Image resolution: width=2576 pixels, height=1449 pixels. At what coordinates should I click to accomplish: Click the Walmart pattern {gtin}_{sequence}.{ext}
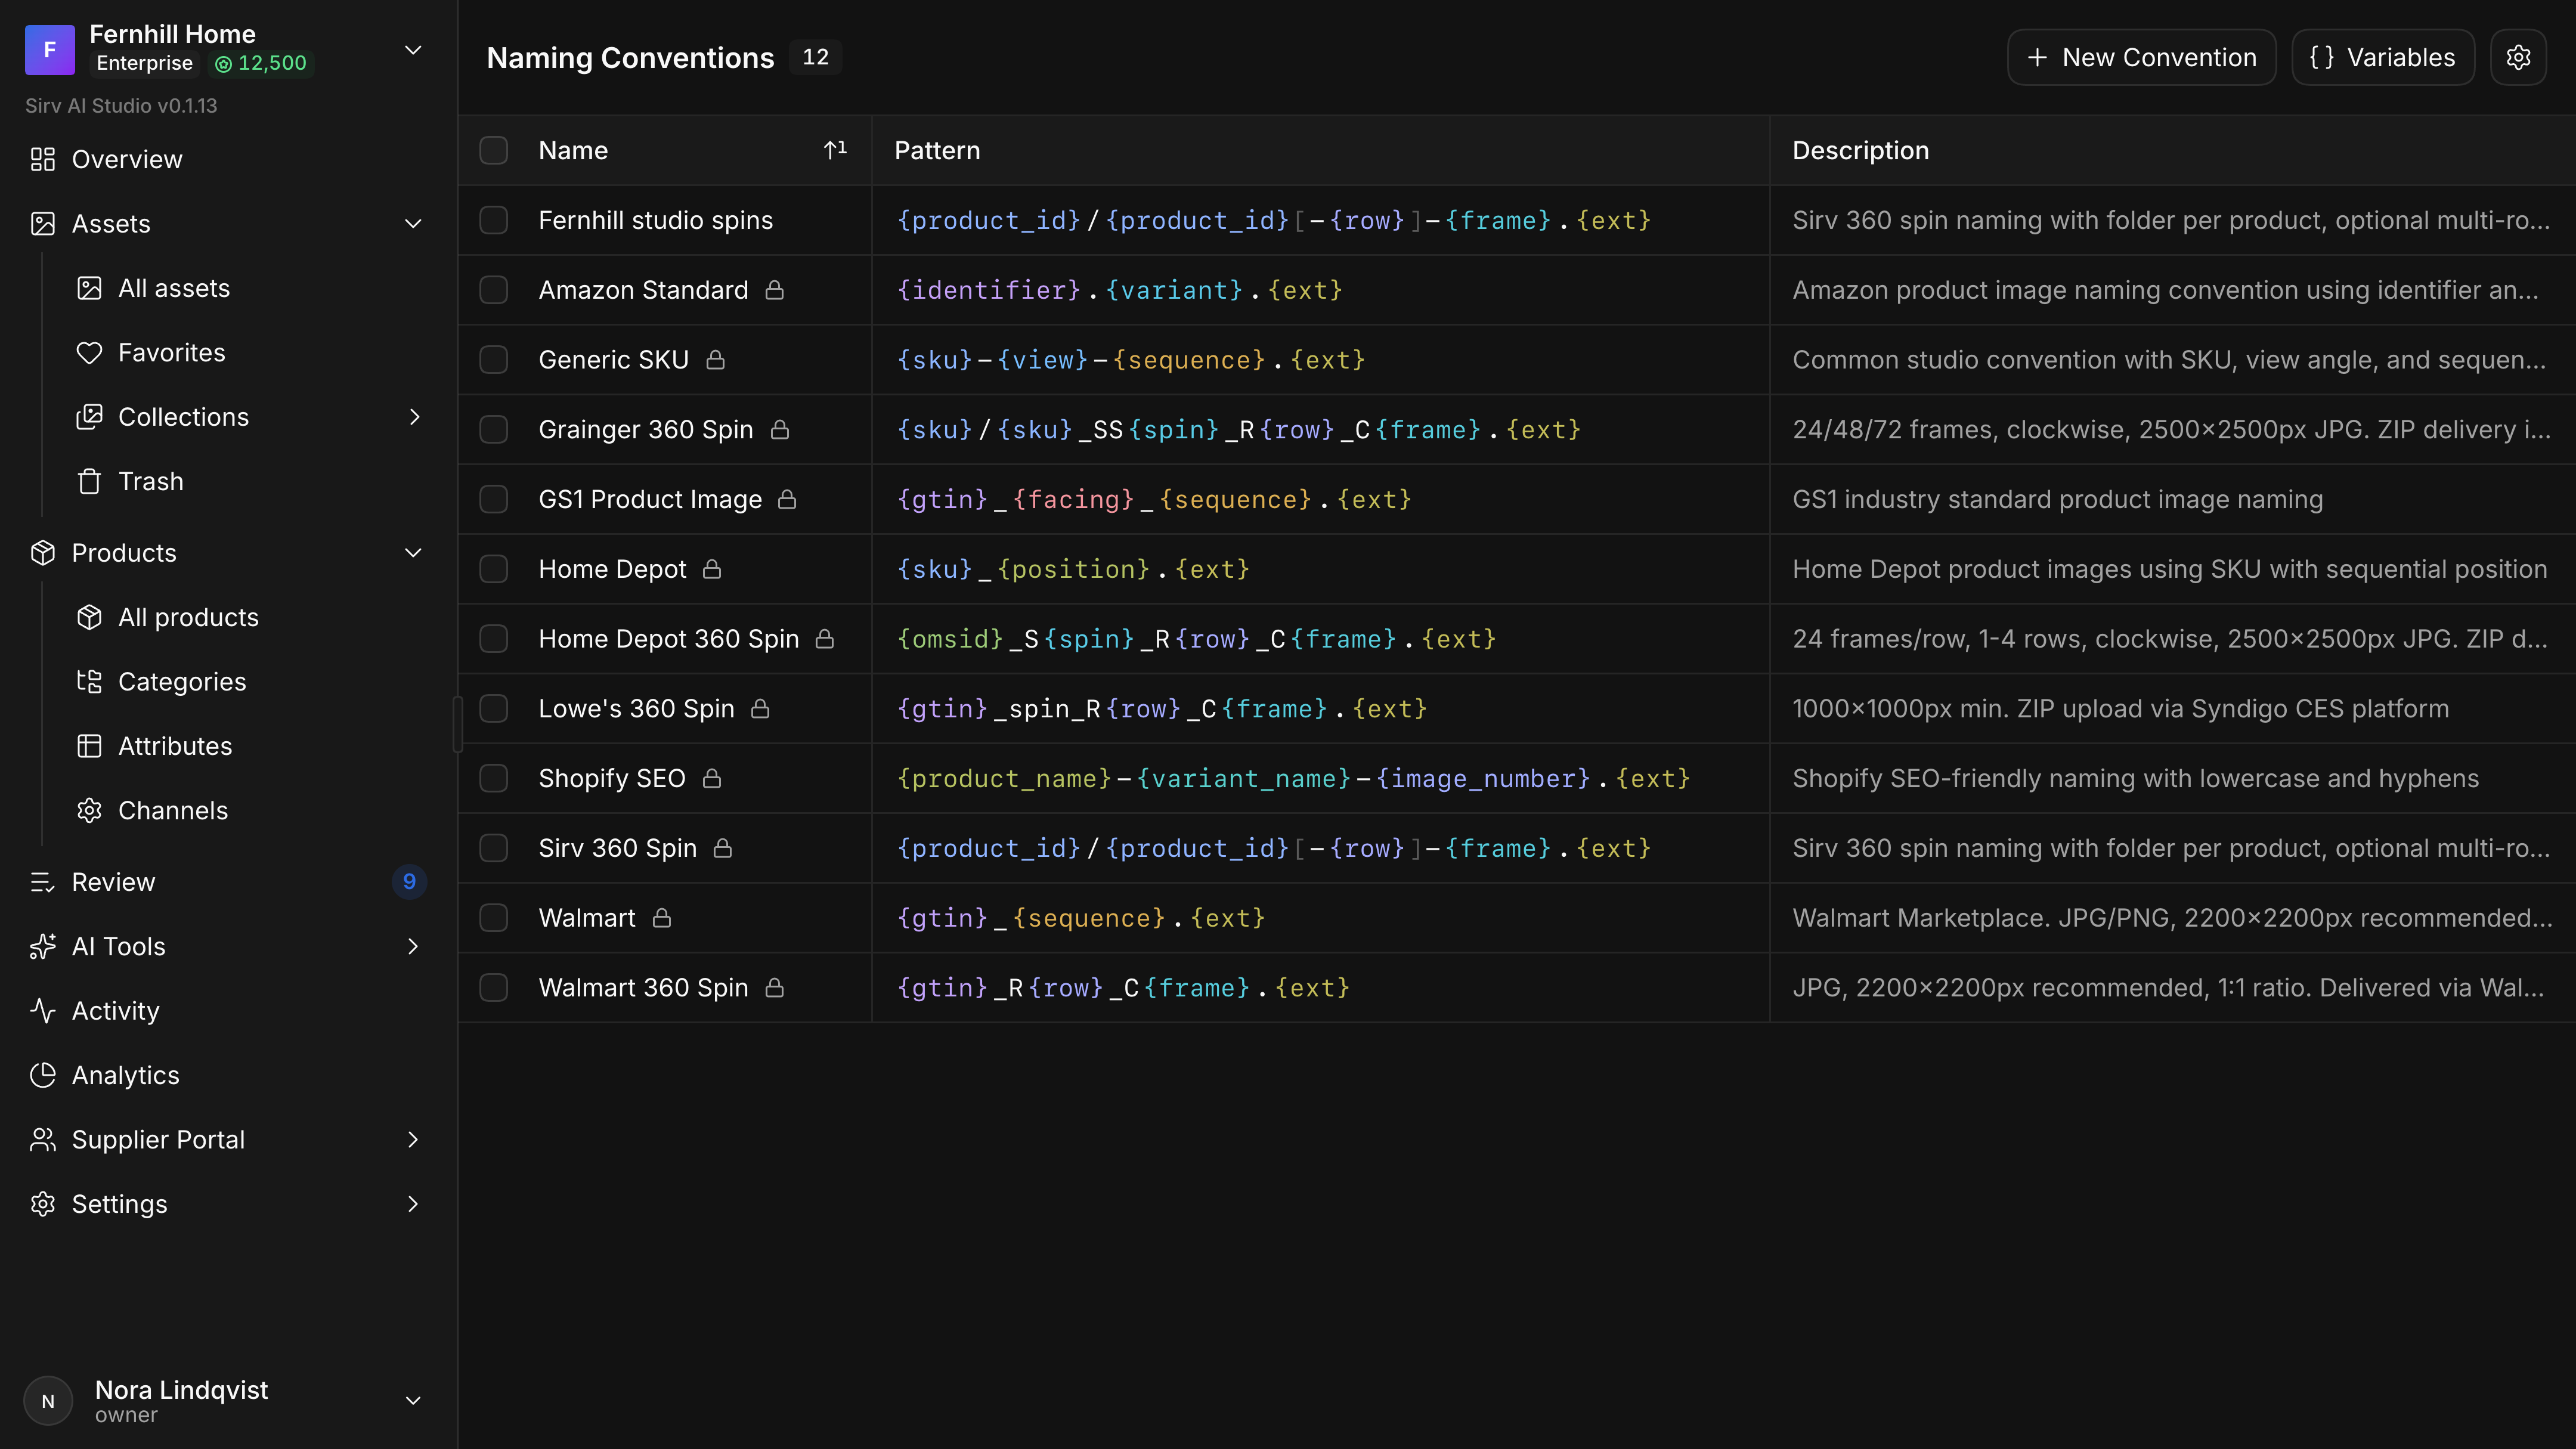pyautogui.click(x=1081, y=918)
